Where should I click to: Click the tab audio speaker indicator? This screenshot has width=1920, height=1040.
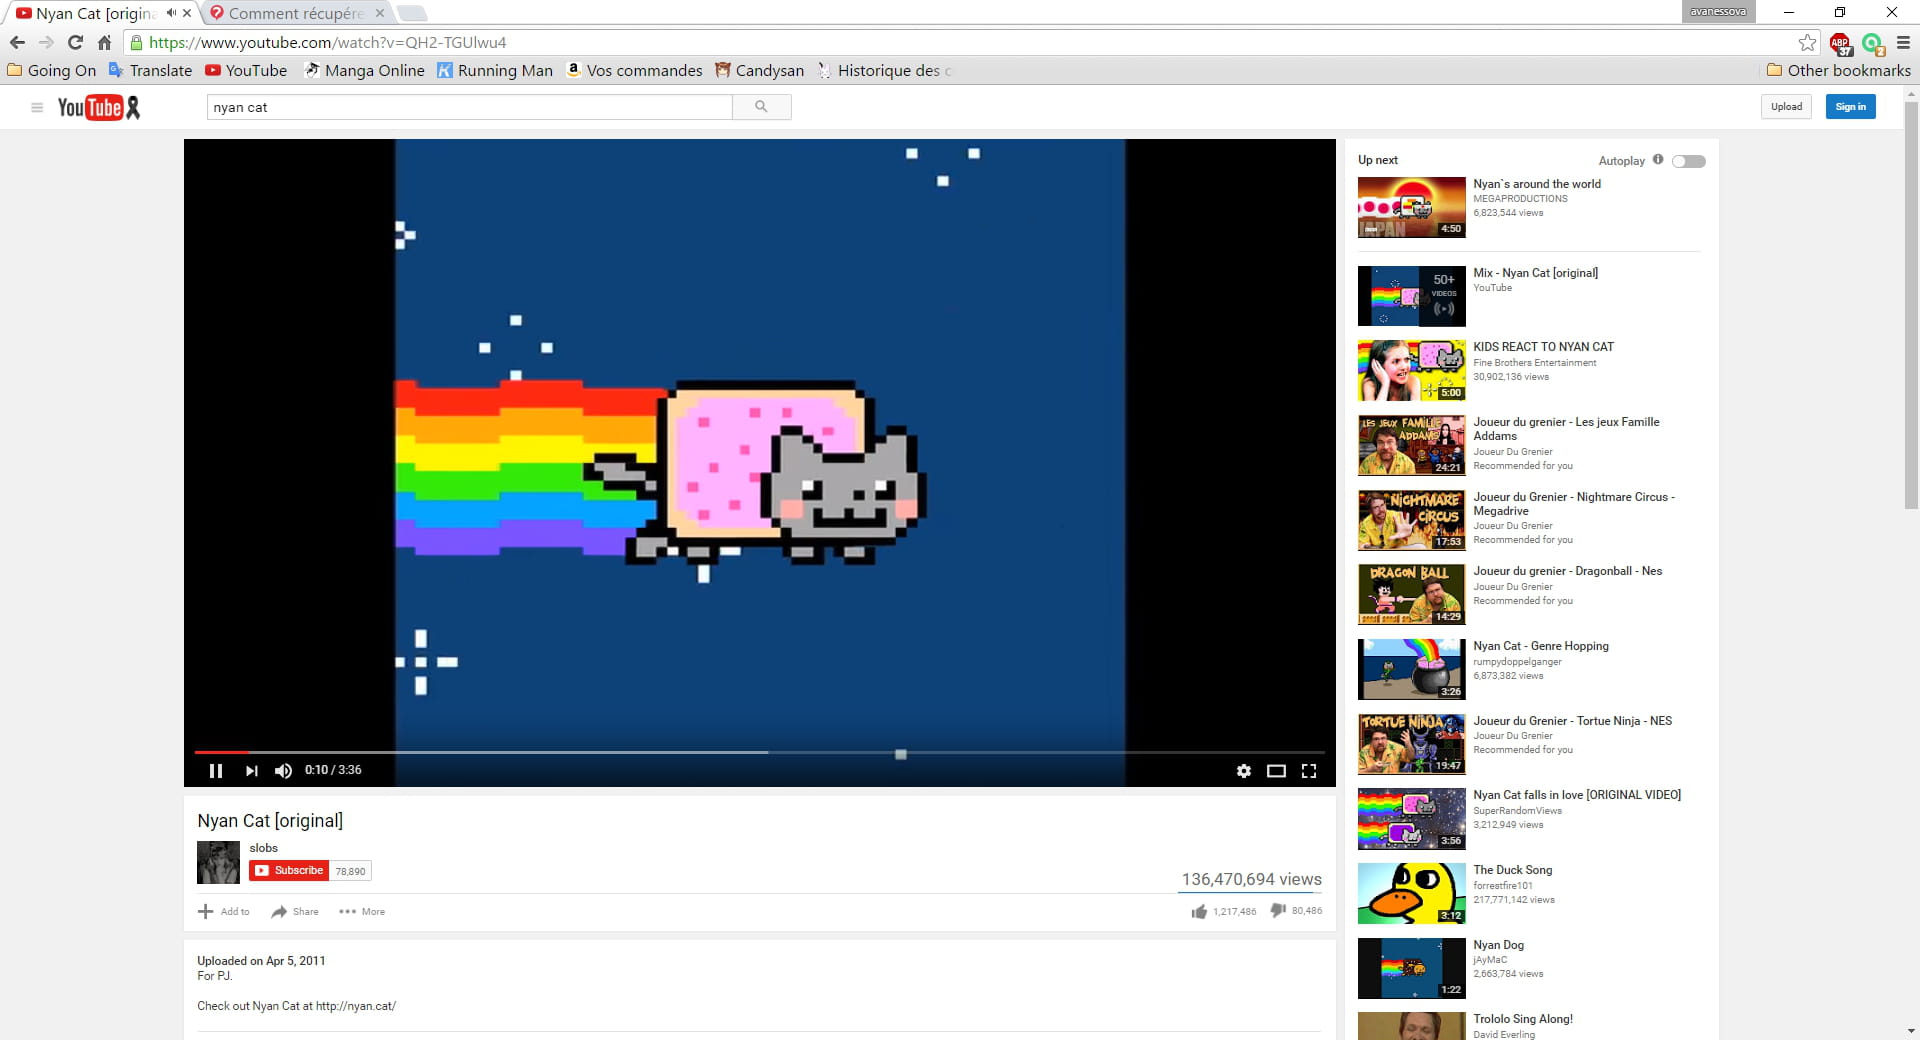(x=171, y=13)
